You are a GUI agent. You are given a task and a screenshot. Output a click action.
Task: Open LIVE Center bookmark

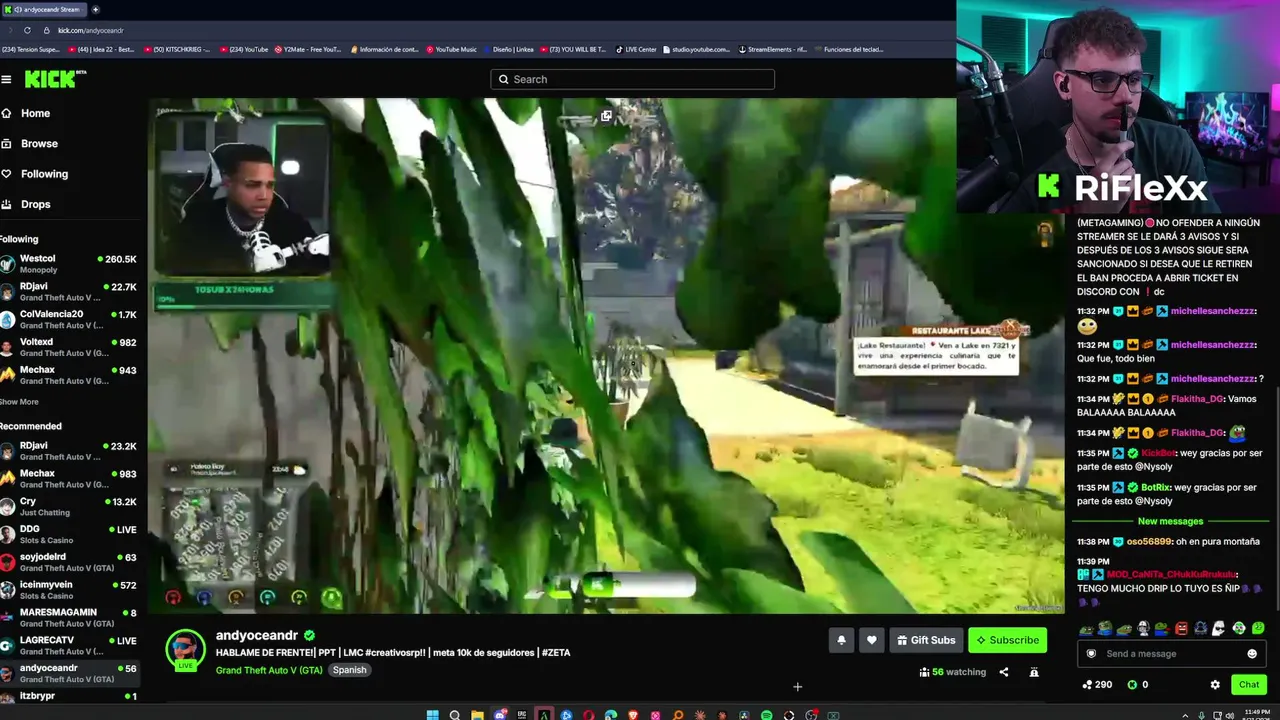pyautogui.click(x=636, y=49)
